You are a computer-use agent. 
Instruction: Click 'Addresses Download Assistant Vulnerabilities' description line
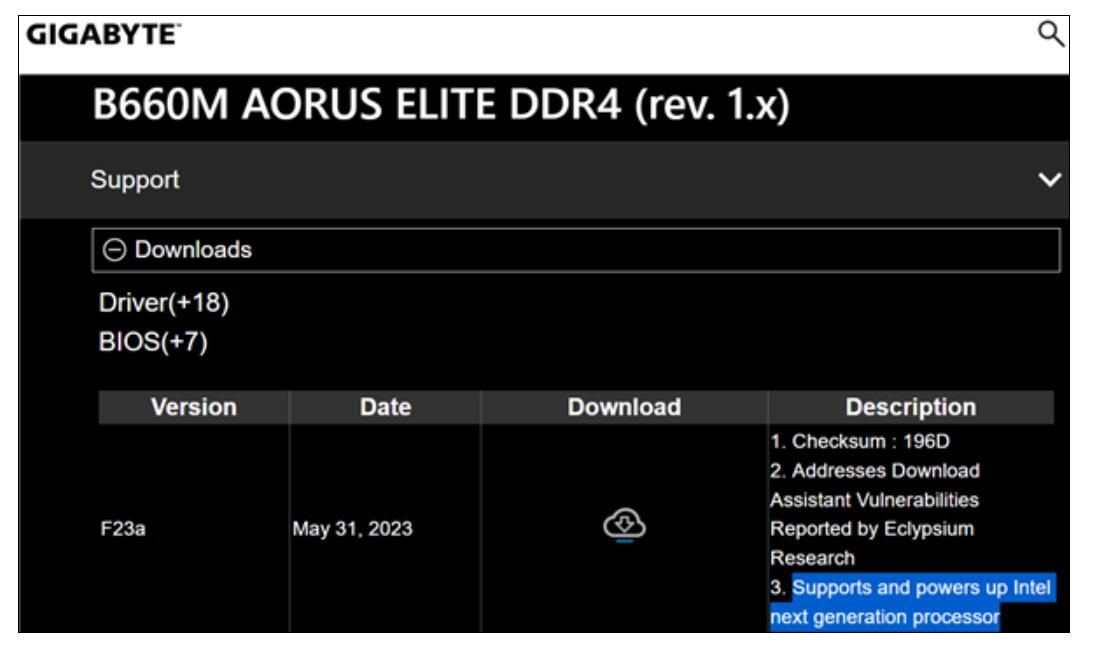click(x=875, y=485)
